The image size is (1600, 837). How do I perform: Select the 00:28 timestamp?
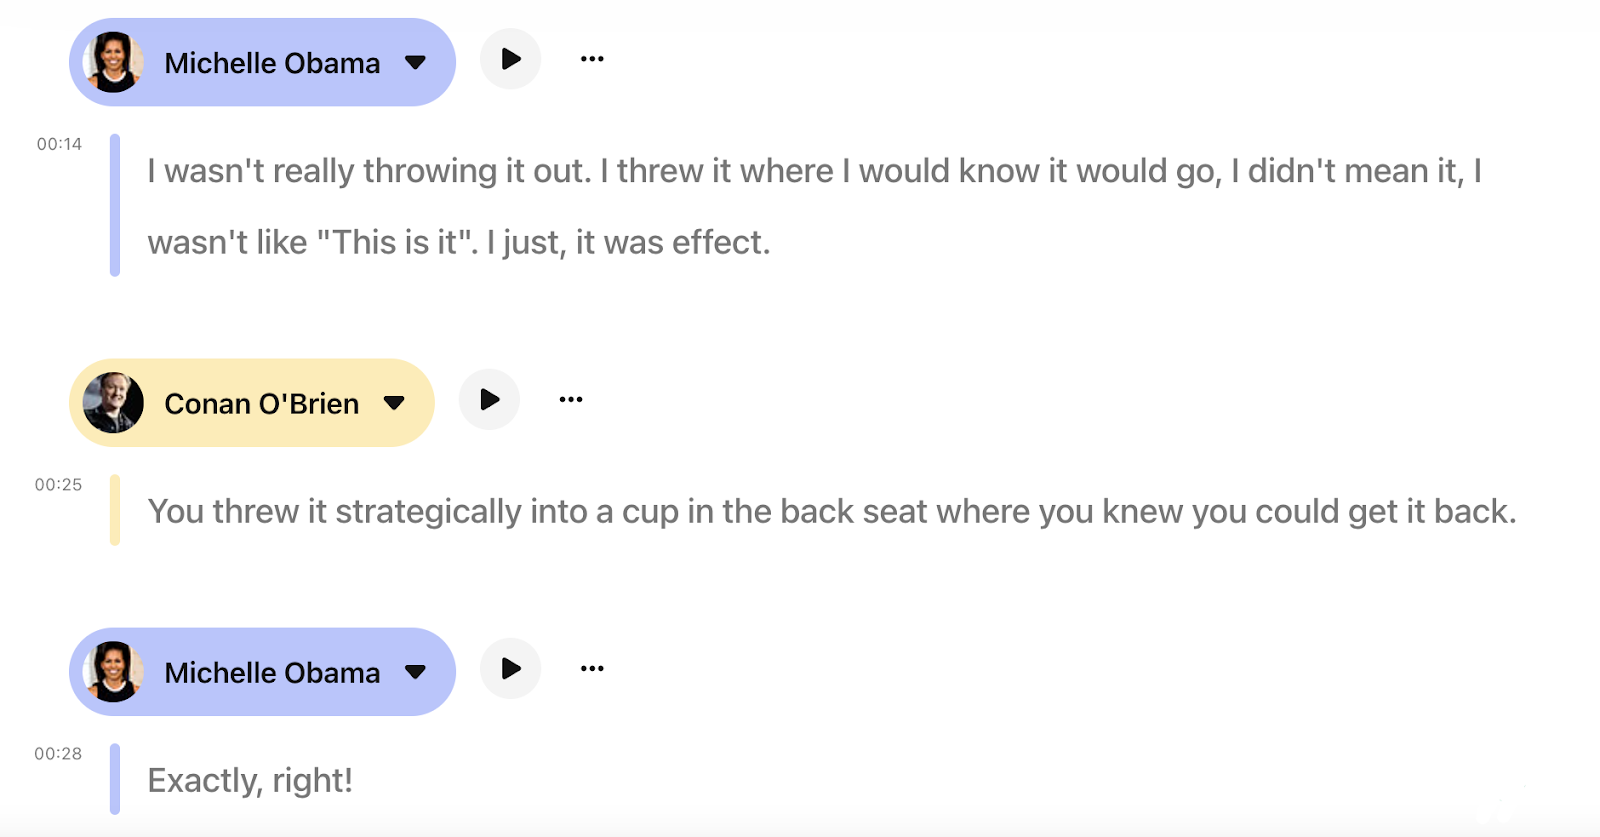point(59,754)
